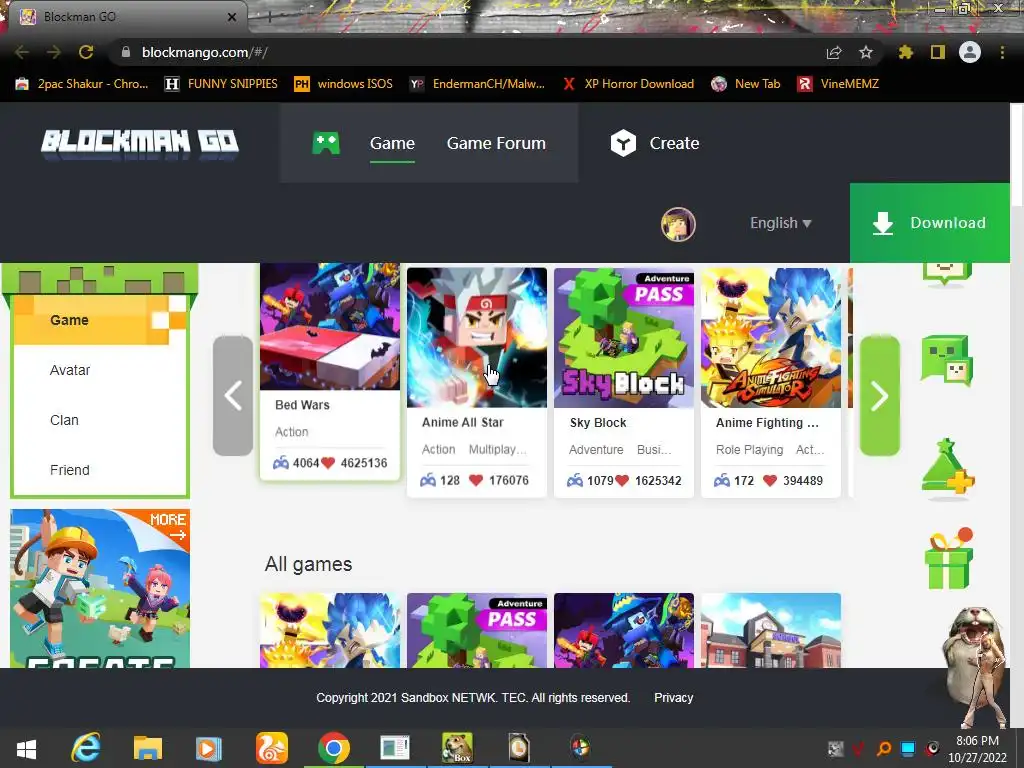
Task: Select the Game navigation tab
Action: [392, 143]
